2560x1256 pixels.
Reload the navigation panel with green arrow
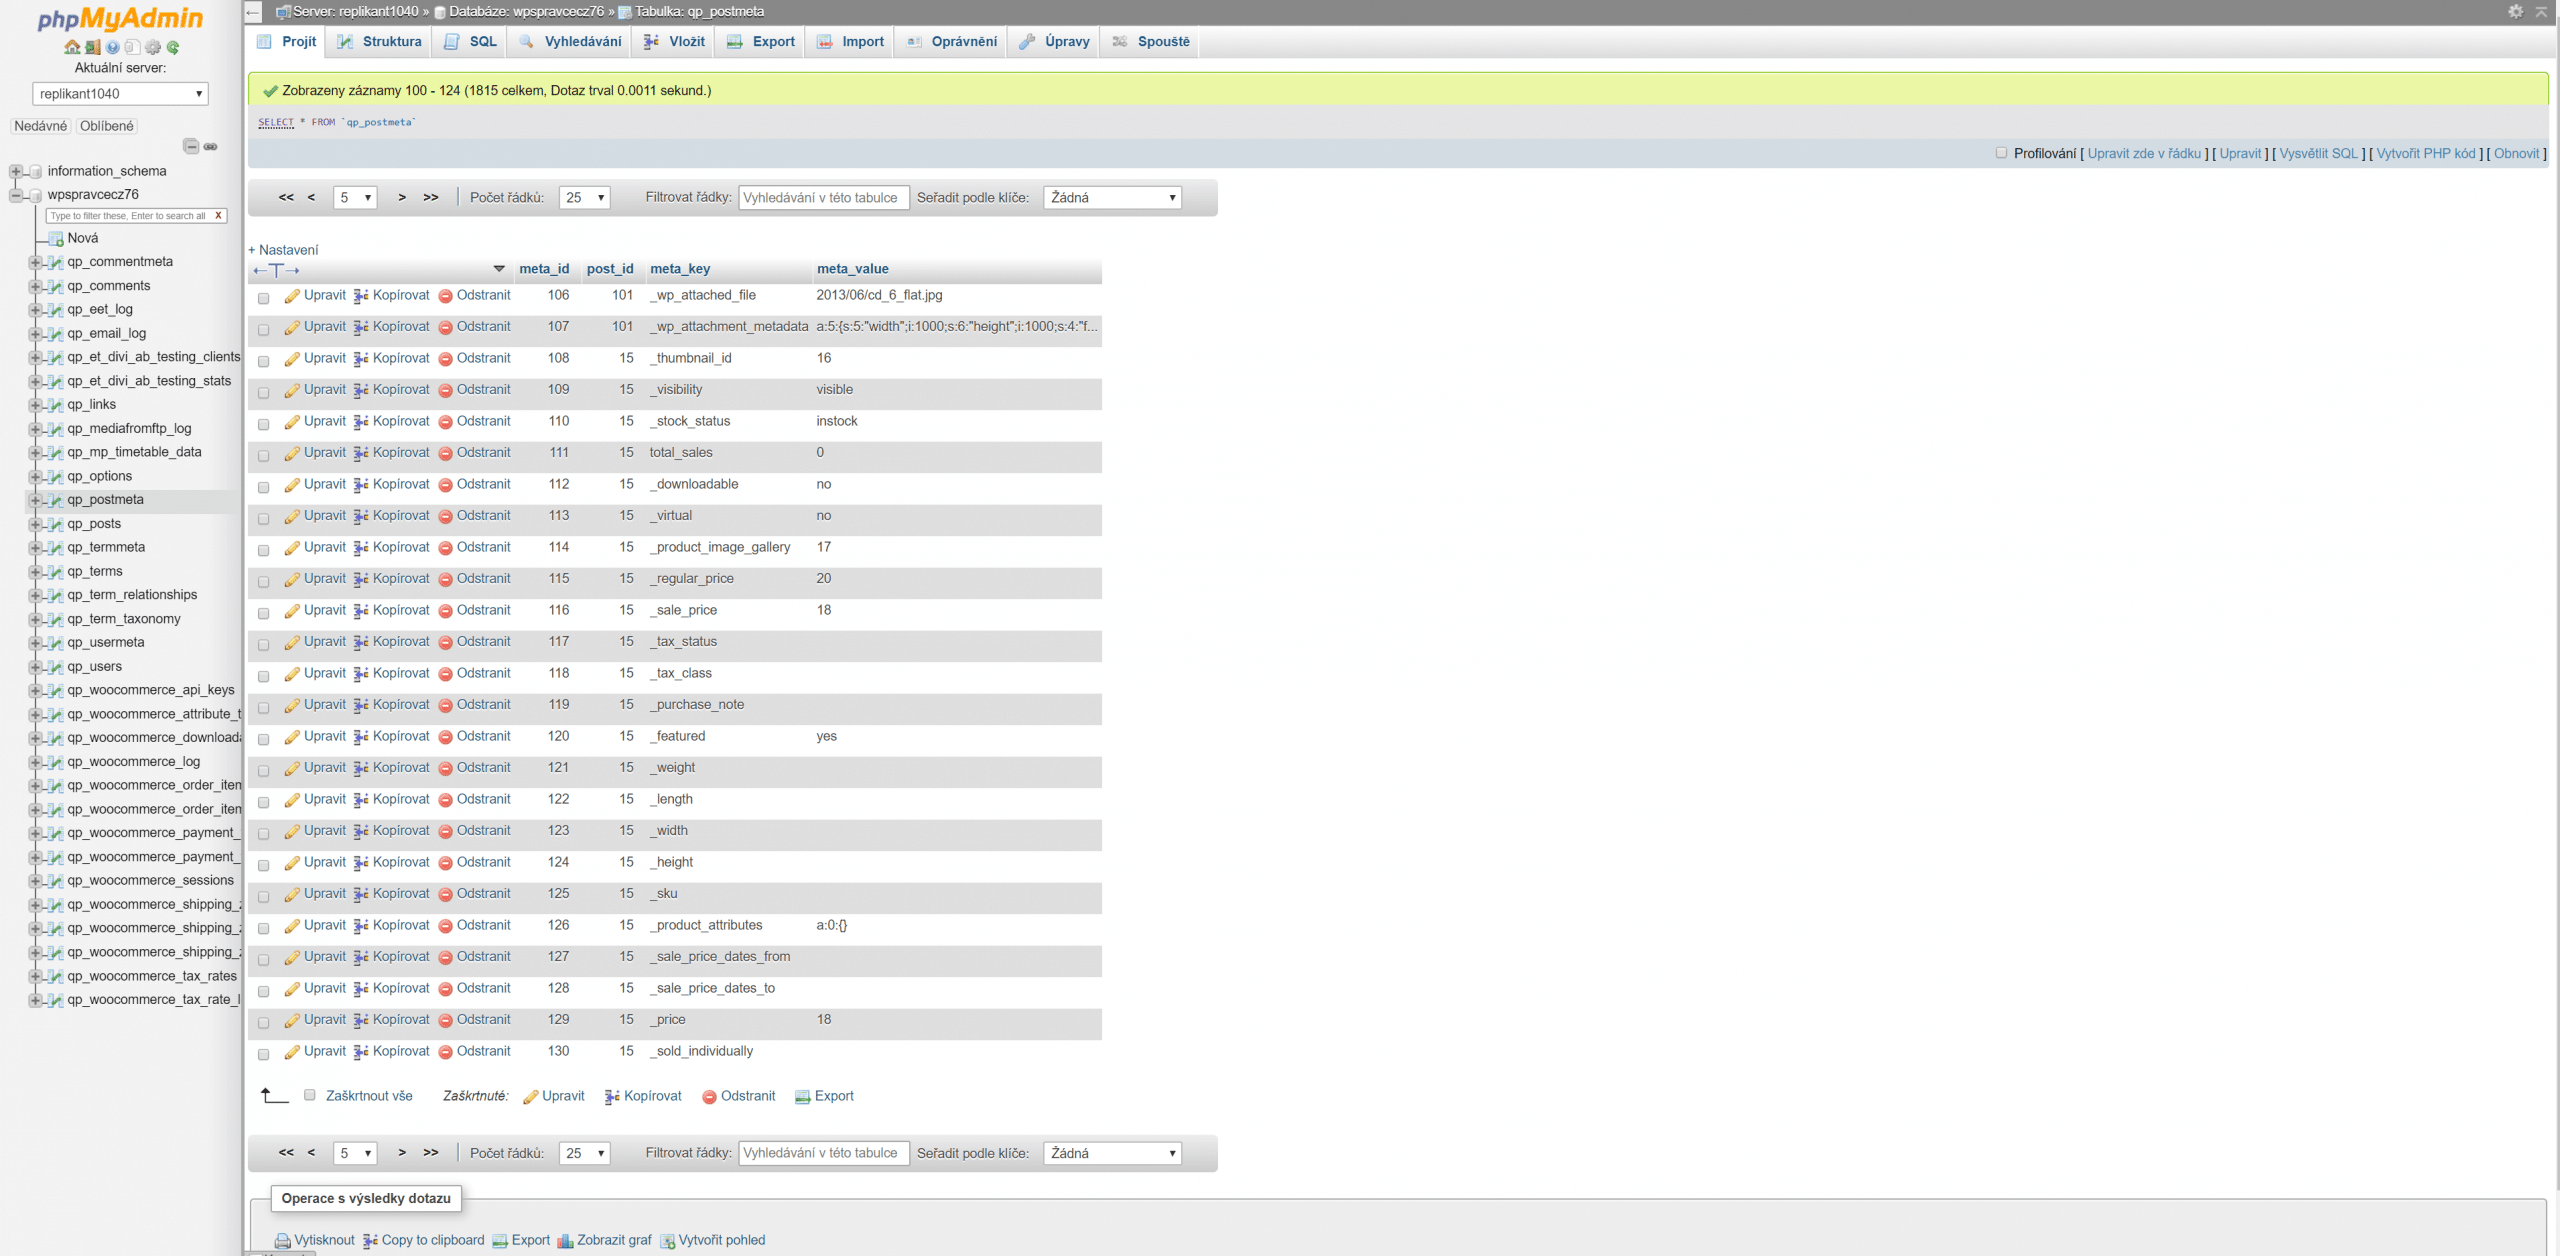coord(173,47)
